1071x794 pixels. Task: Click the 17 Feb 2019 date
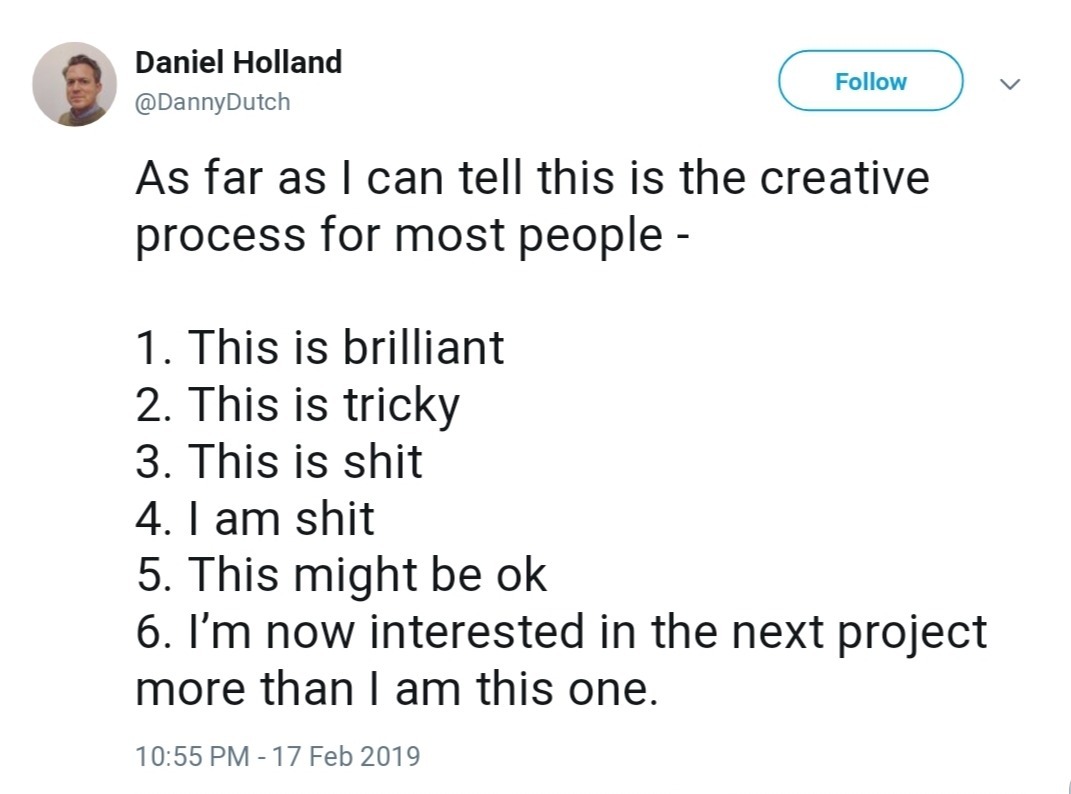[x=348, y=755]
